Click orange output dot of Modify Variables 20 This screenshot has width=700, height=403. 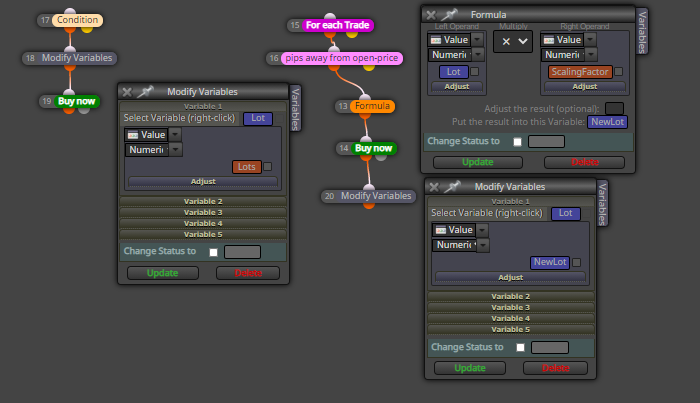point(369,205)
